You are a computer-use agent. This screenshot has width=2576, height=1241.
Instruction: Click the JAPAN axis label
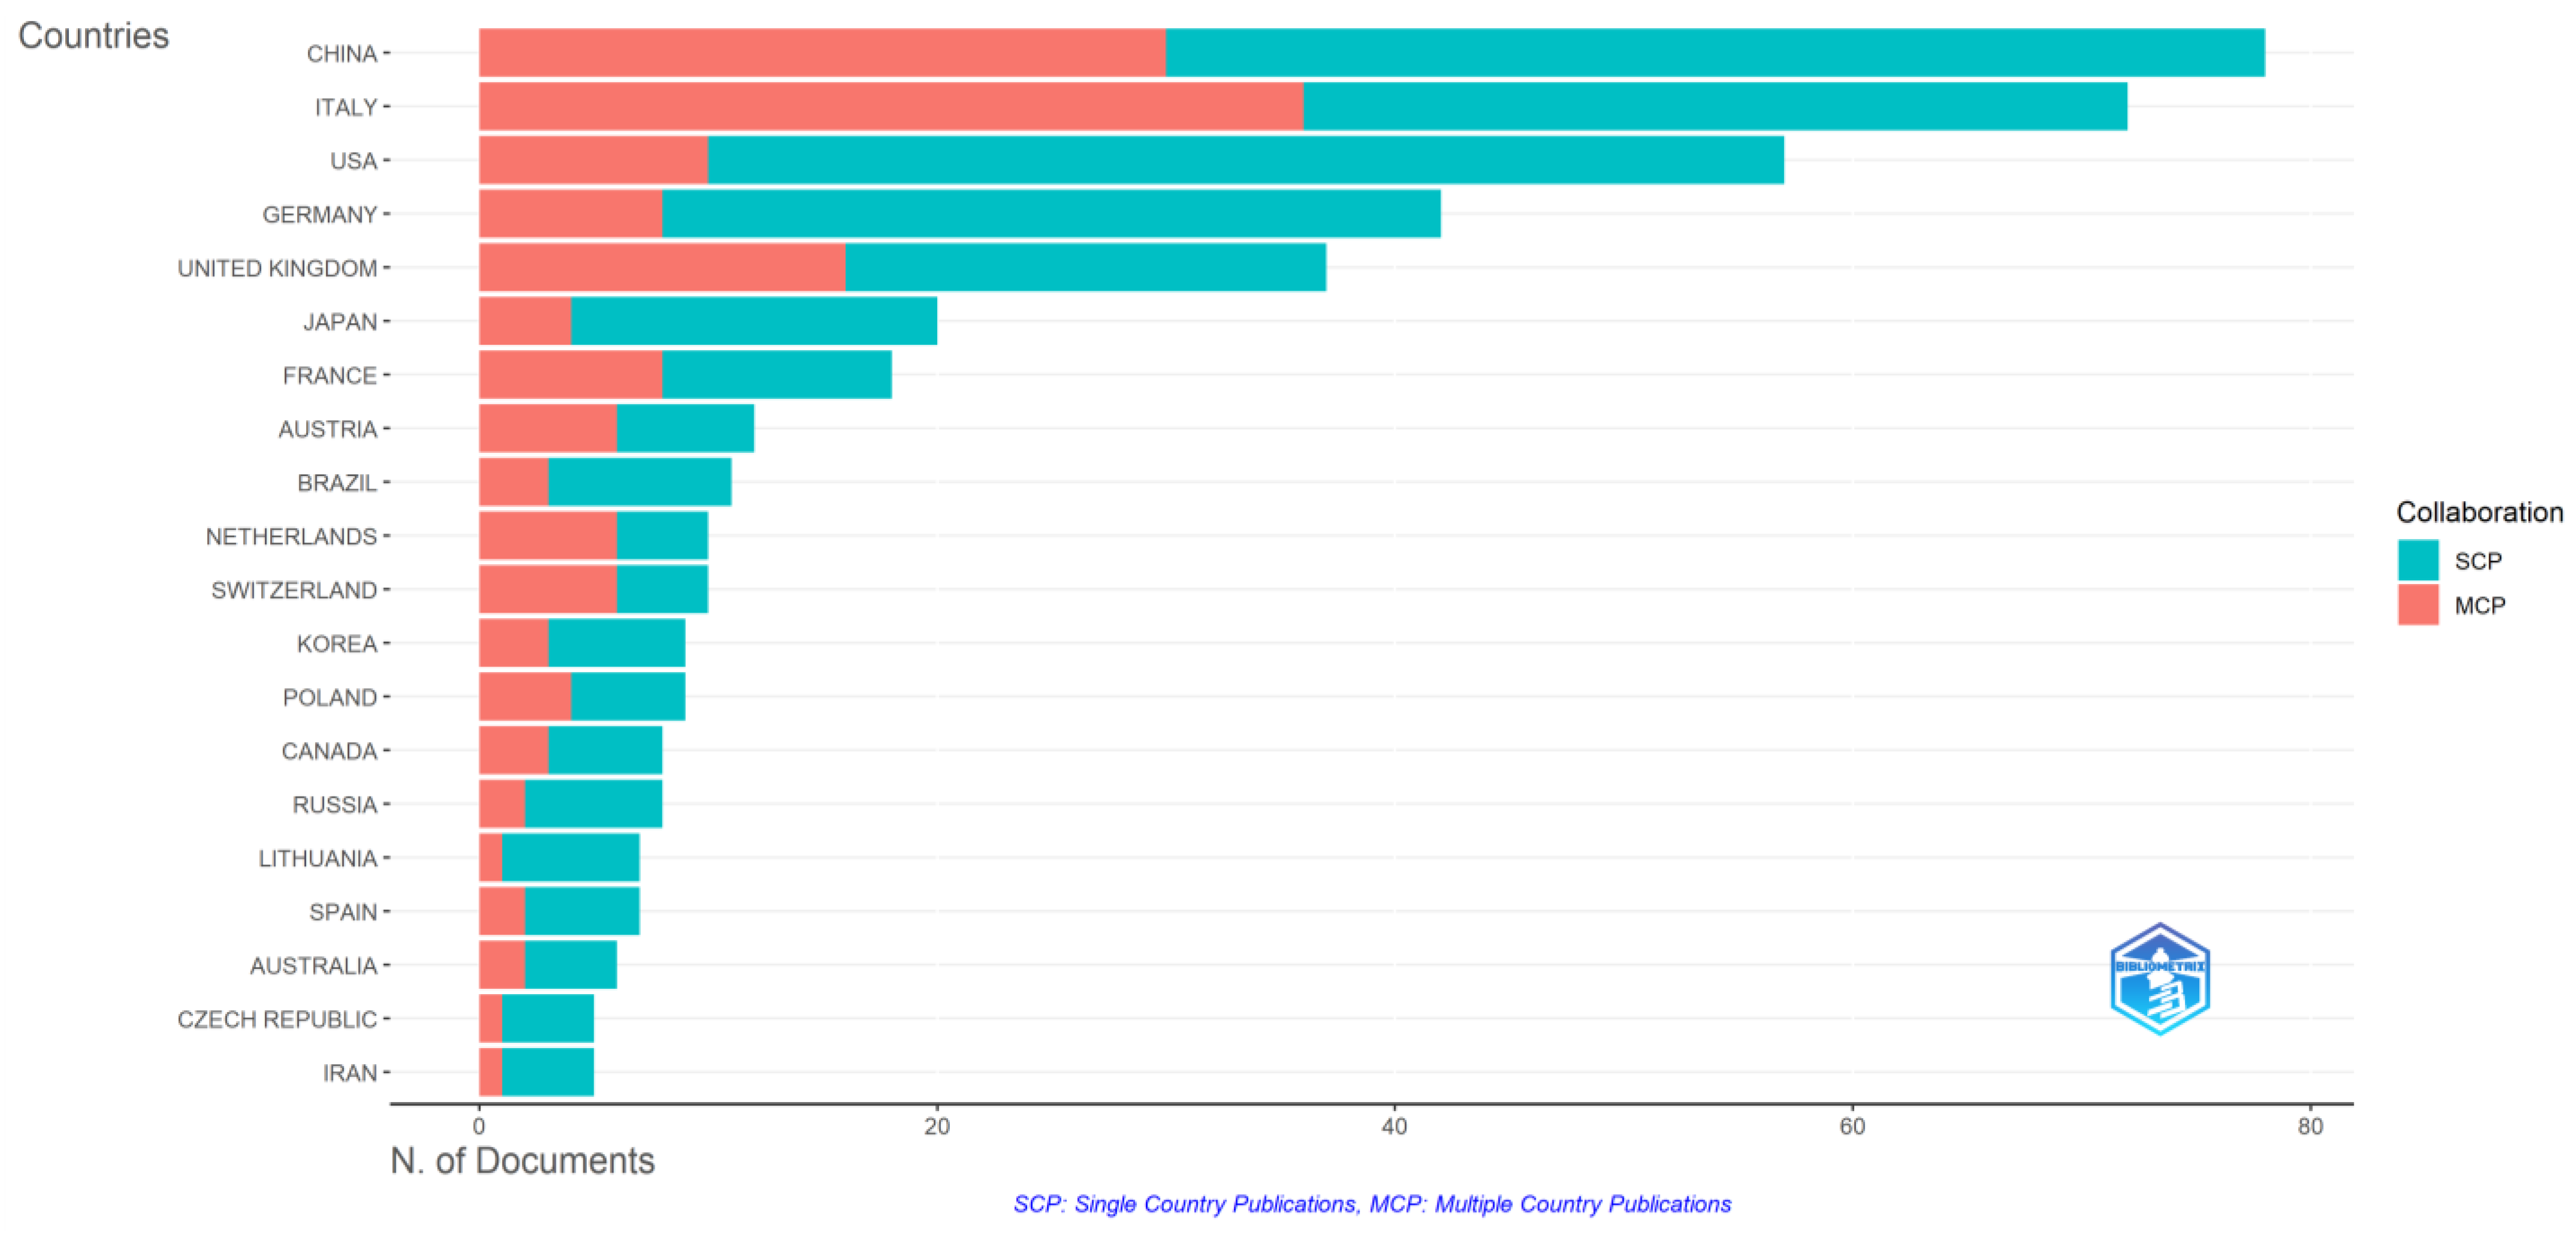point(340,322)
